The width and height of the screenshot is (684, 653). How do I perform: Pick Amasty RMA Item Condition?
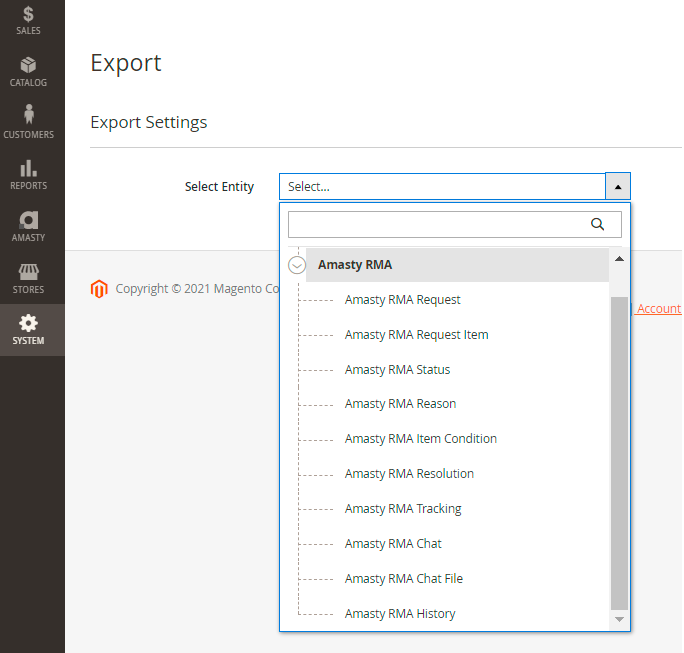420,439
